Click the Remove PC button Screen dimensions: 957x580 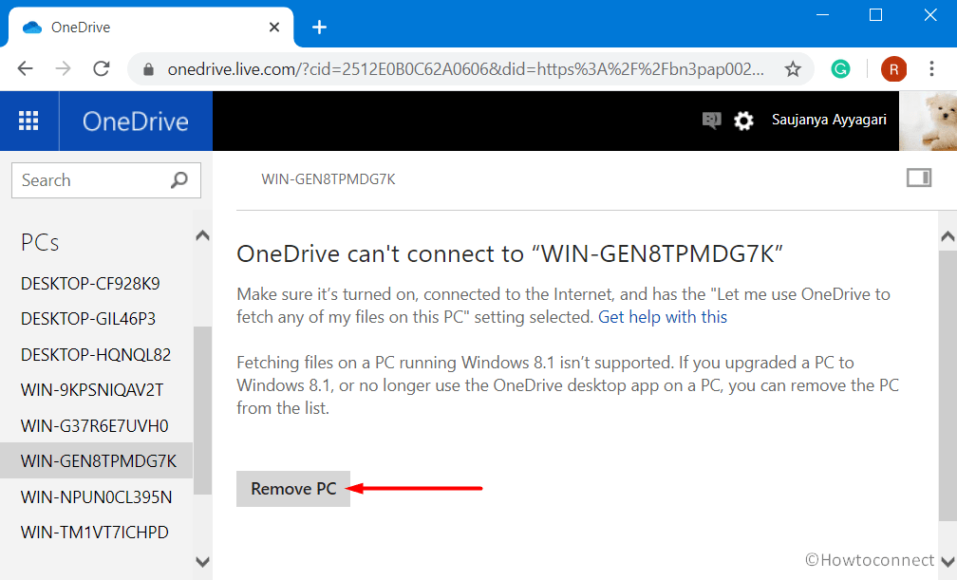click(x=294, y=488)
